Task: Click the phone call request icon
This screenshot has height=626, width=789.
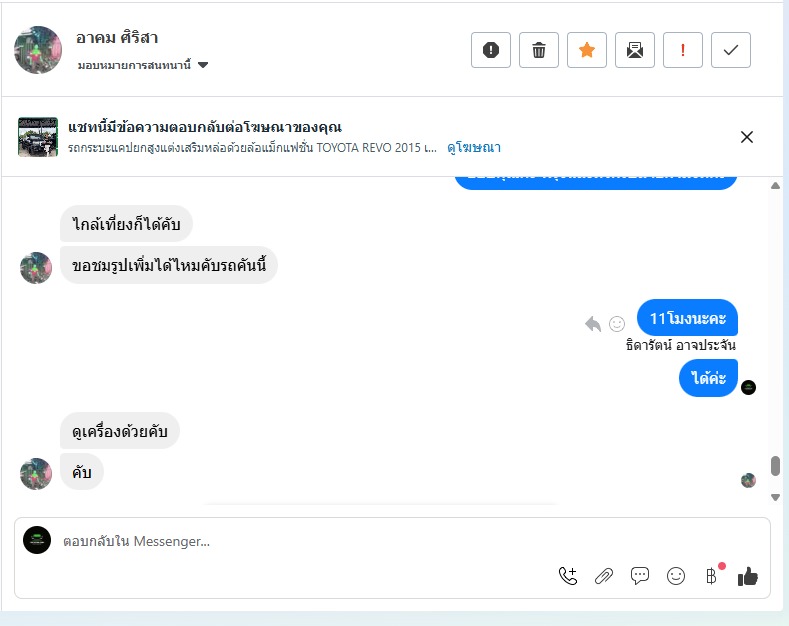Action: point(568,576)
